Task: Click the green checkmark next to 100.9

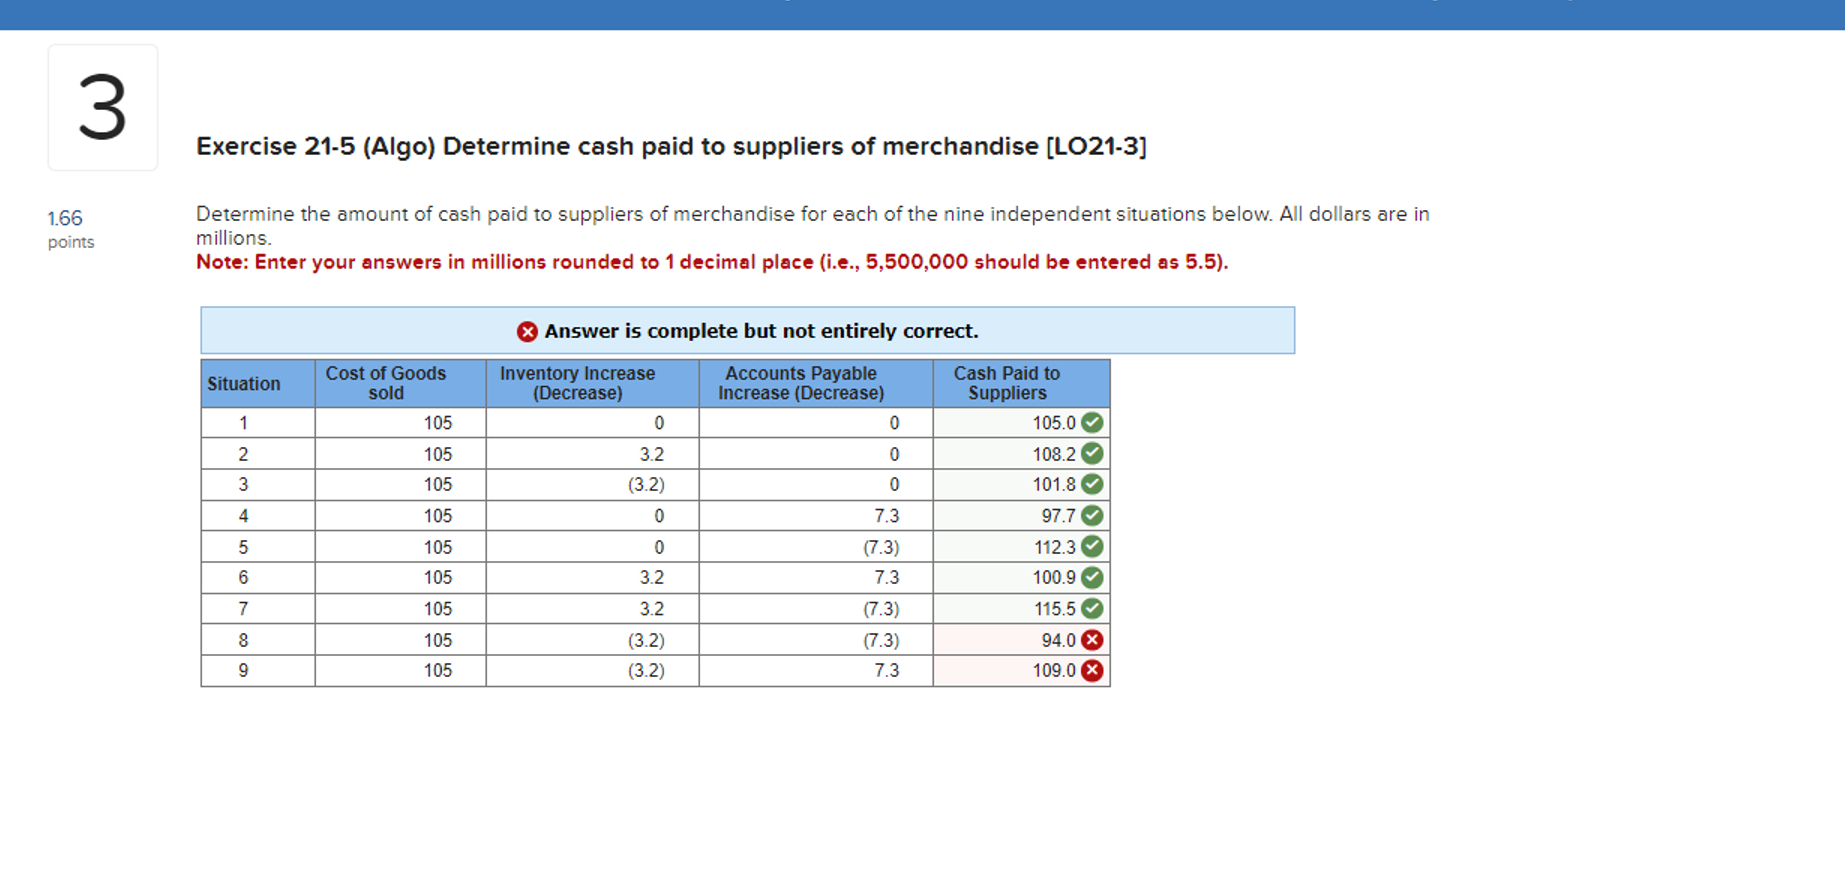Action: pyautogui.click(x=1092, y=578)
